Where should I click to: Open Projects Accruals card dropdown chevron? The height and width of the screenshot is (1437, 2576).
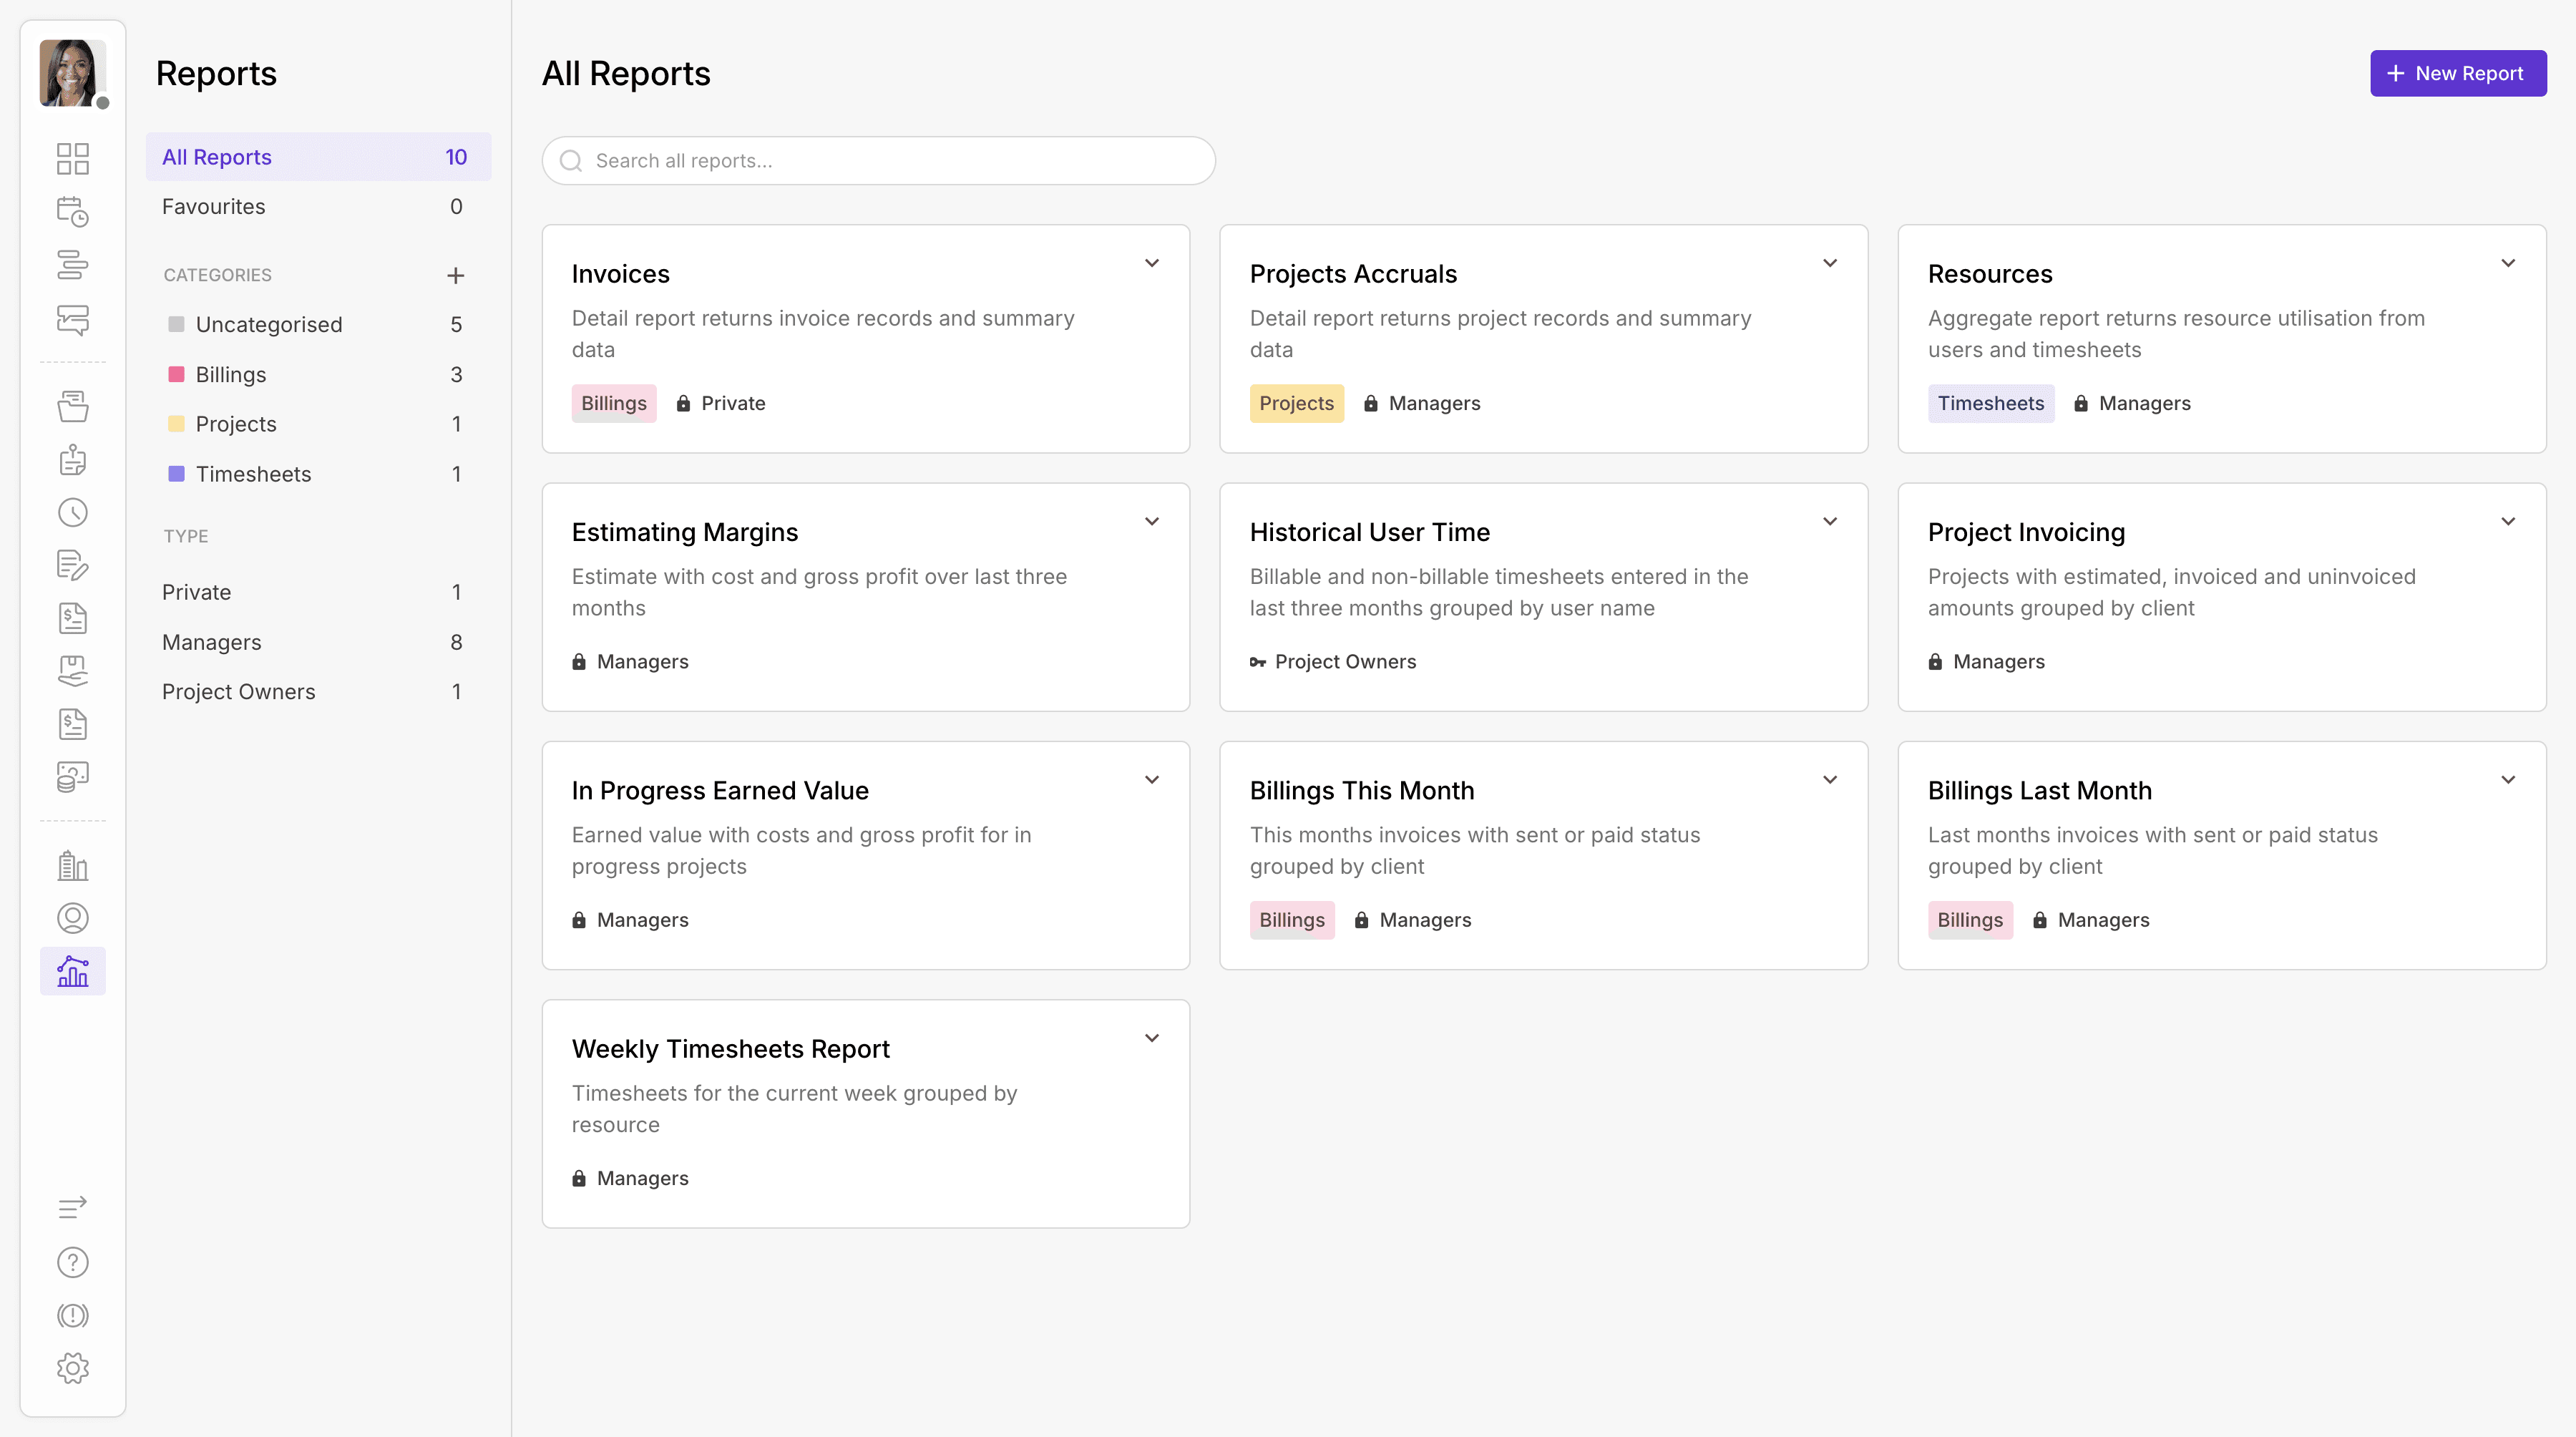(1830, 263)
